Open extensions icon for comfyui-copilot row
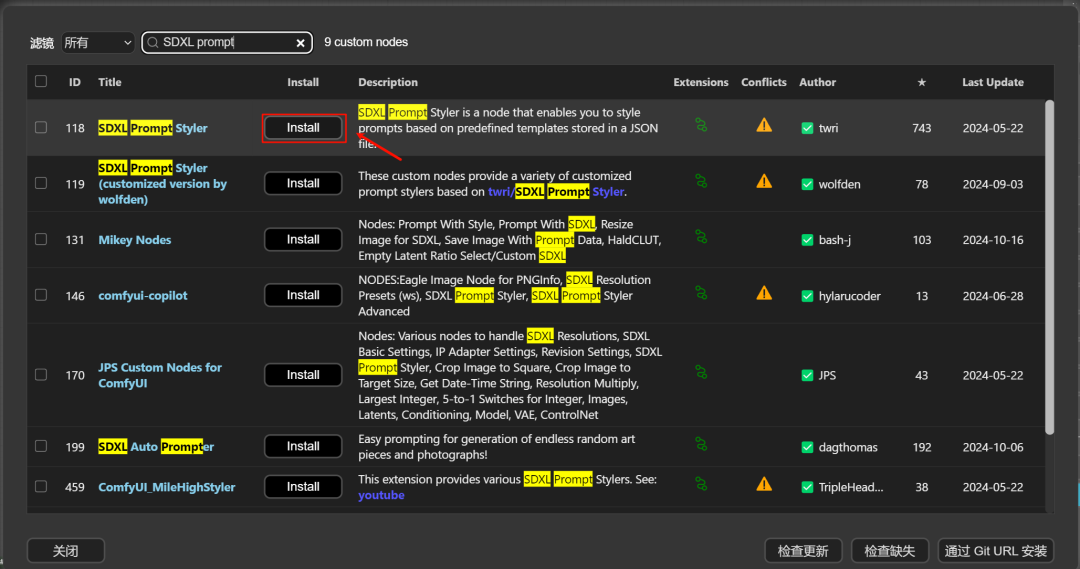 tap(700, 293)
